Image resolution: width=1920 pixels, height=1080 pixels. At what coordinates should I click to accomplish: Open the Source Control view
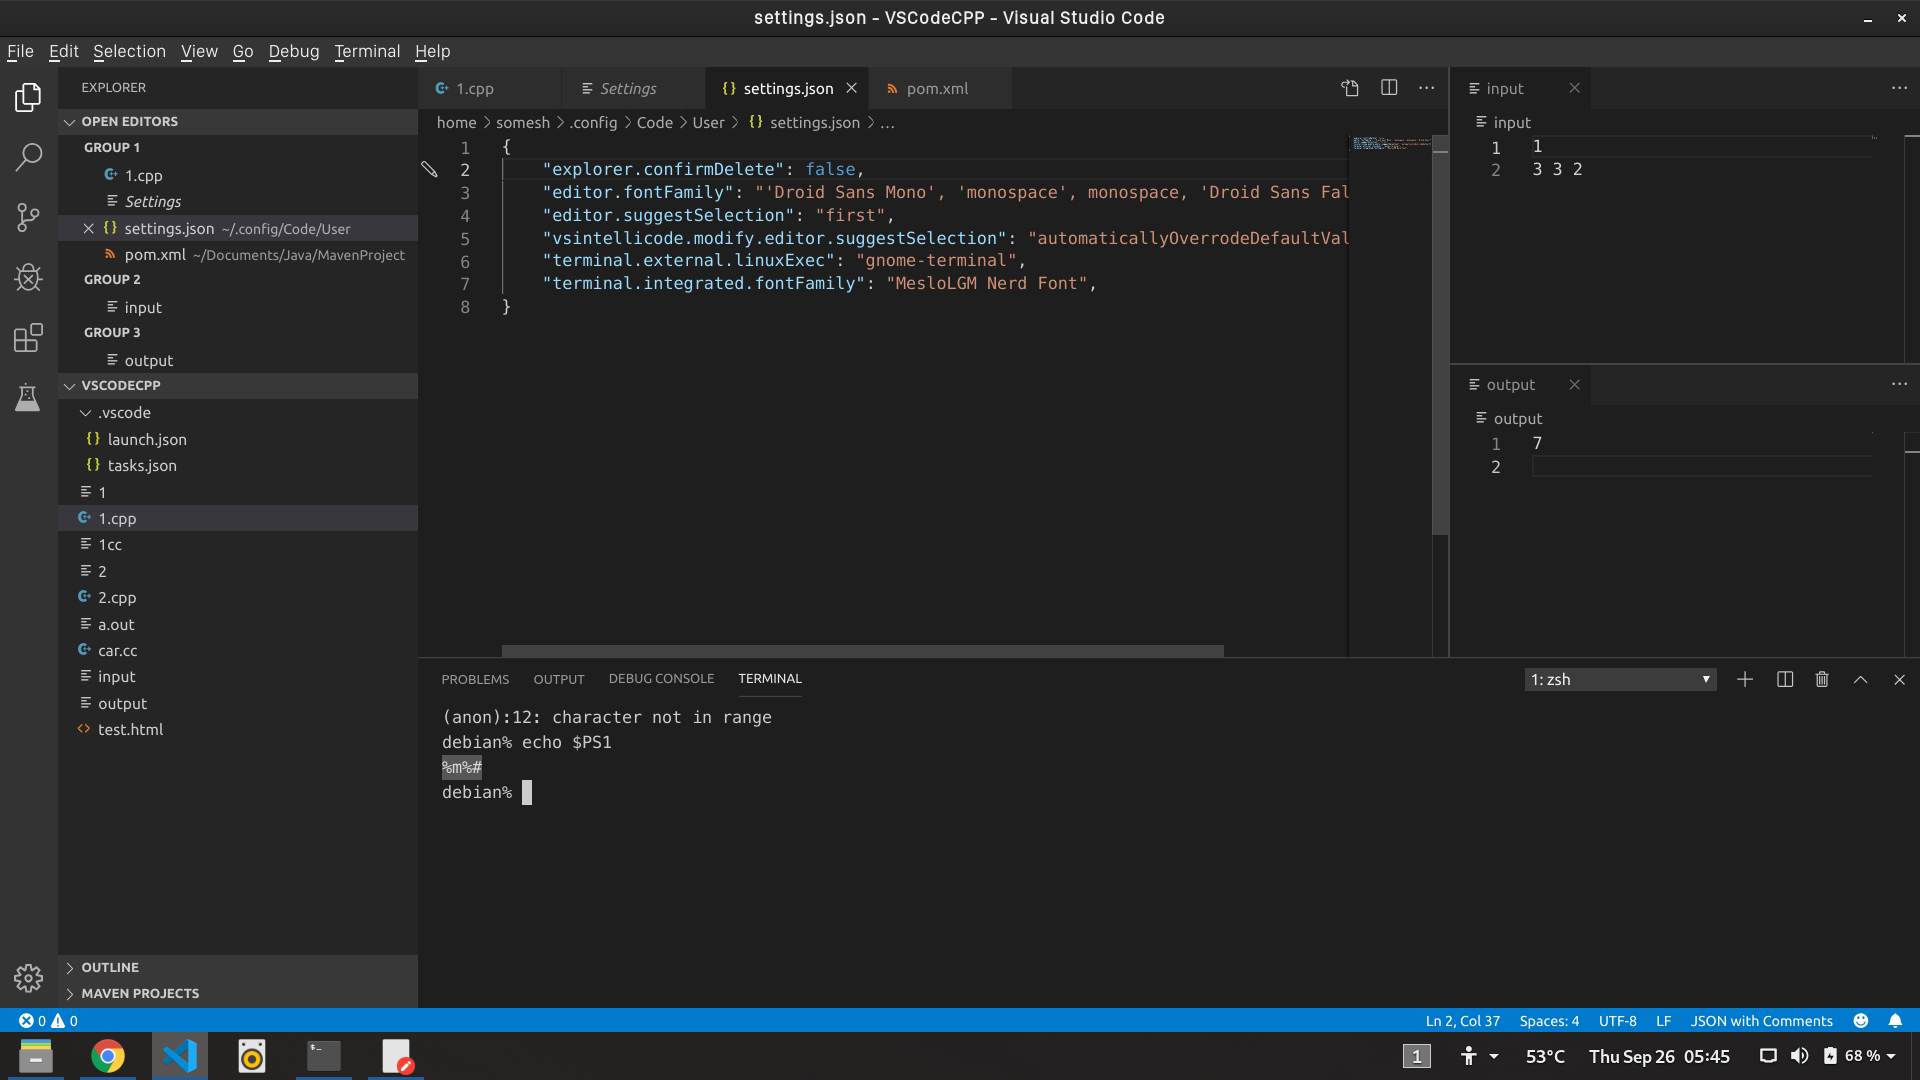[x=28, y=217]
